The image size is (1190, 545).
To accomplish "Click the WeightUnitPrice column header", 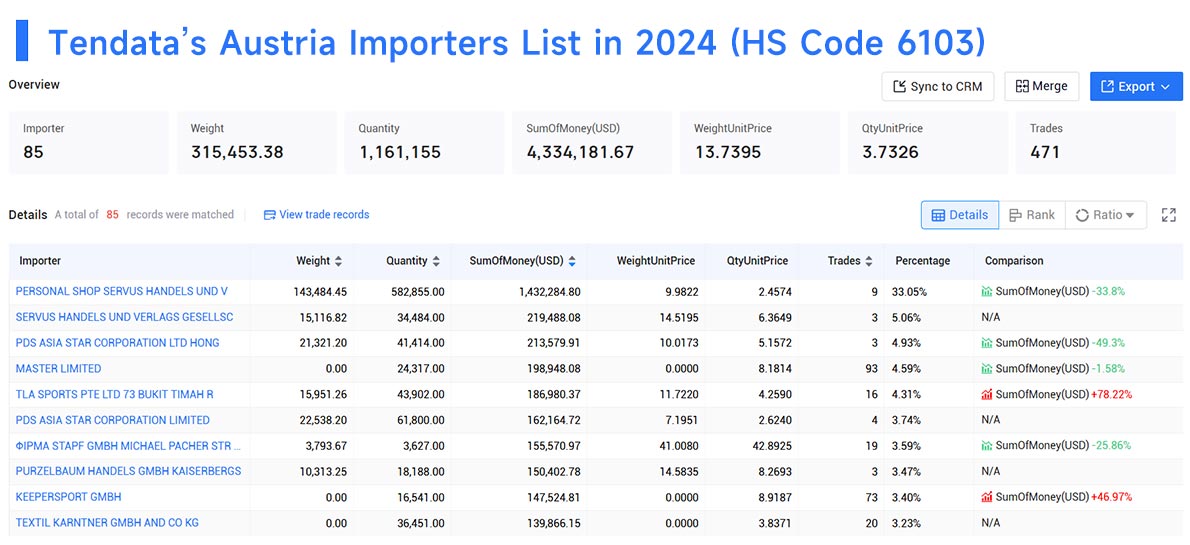I will click(x=656, y=261).
